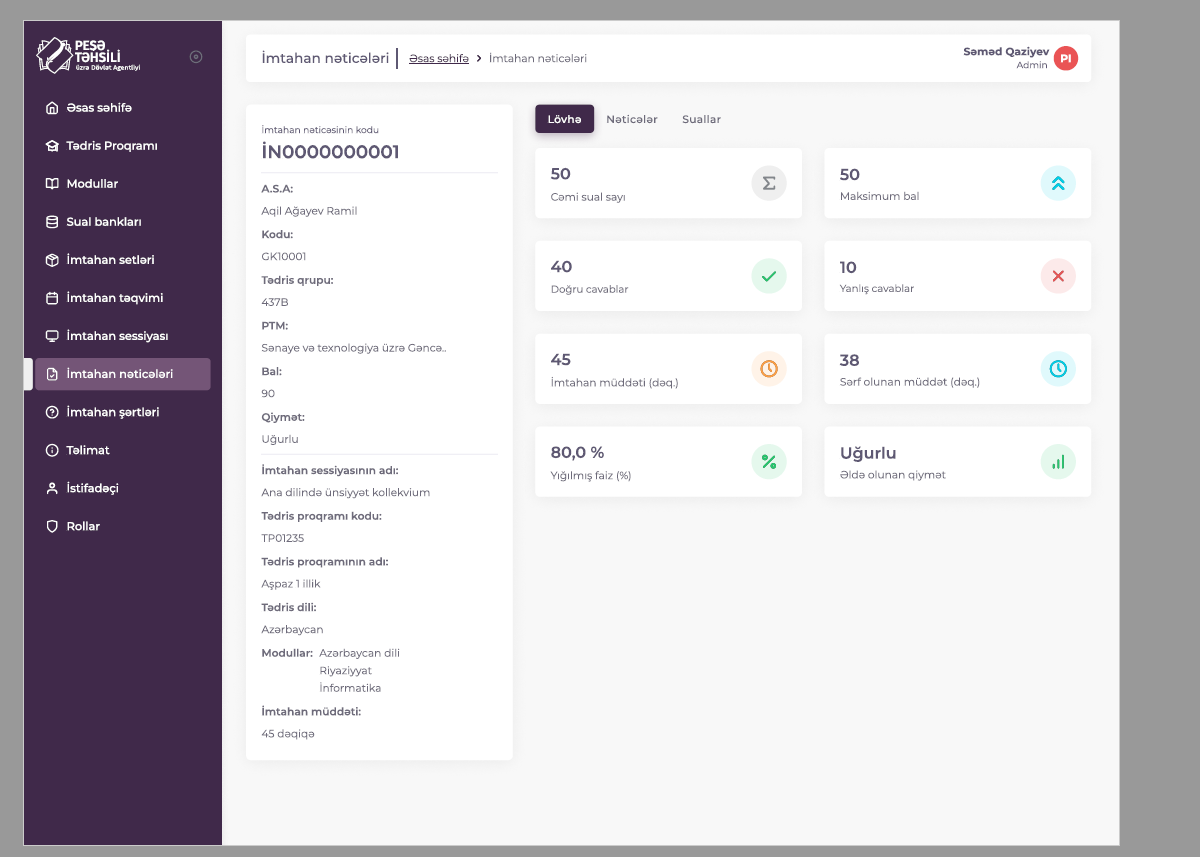Screen dimensions: 1200x857
Task: Click the exam code İN0000000001
Action: 330,152
